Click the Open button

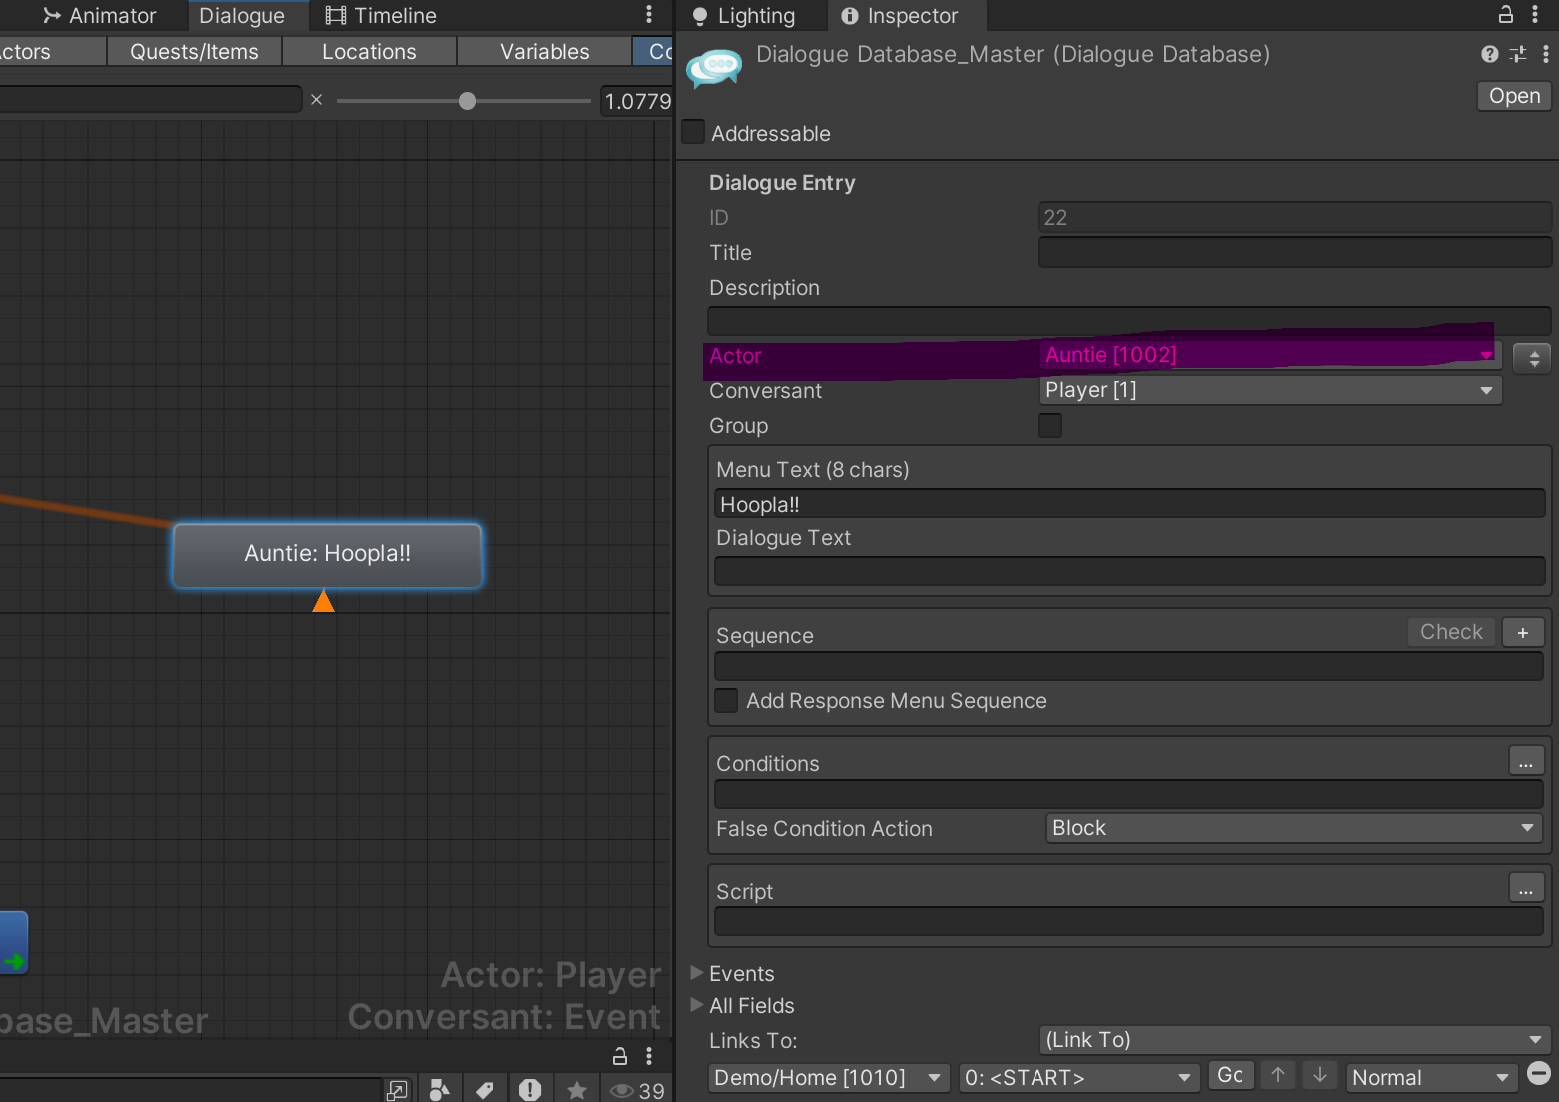[1514, 96]
